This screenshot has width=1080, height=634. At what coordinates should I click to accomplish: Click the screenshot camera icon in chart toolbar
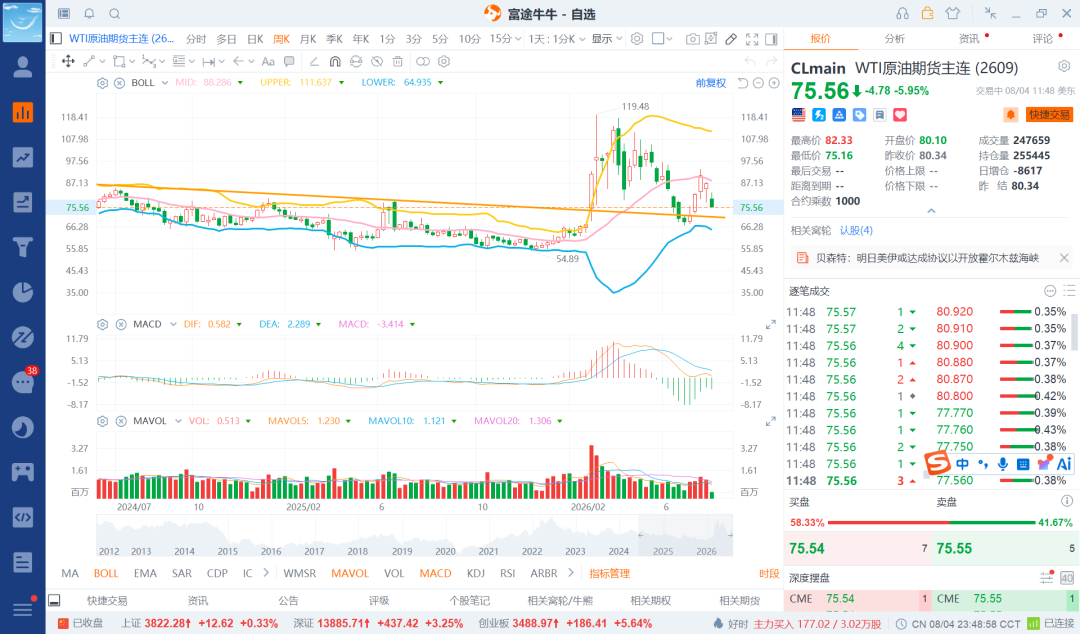pos(692,39)
